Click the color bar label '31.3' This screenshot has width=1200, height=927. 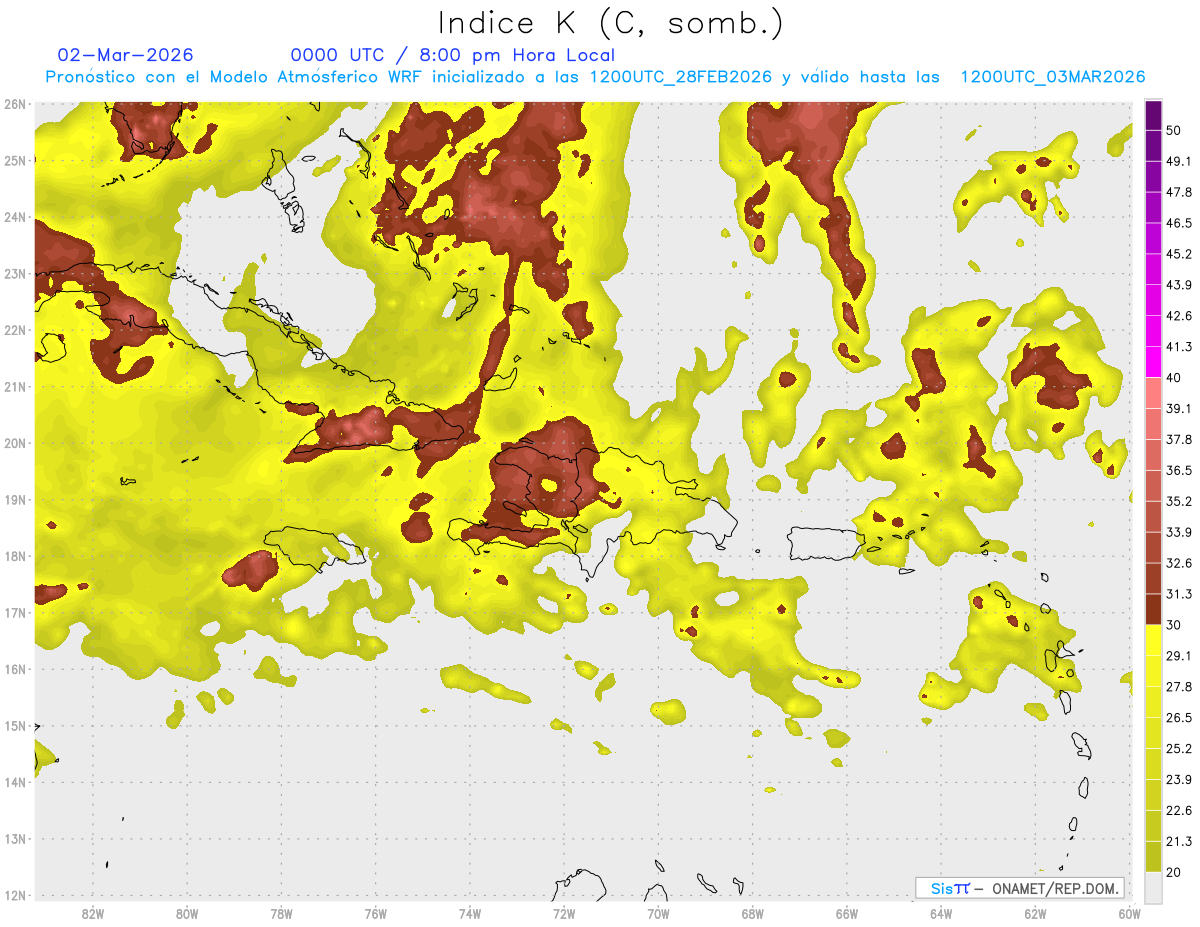coord(1179,594)
